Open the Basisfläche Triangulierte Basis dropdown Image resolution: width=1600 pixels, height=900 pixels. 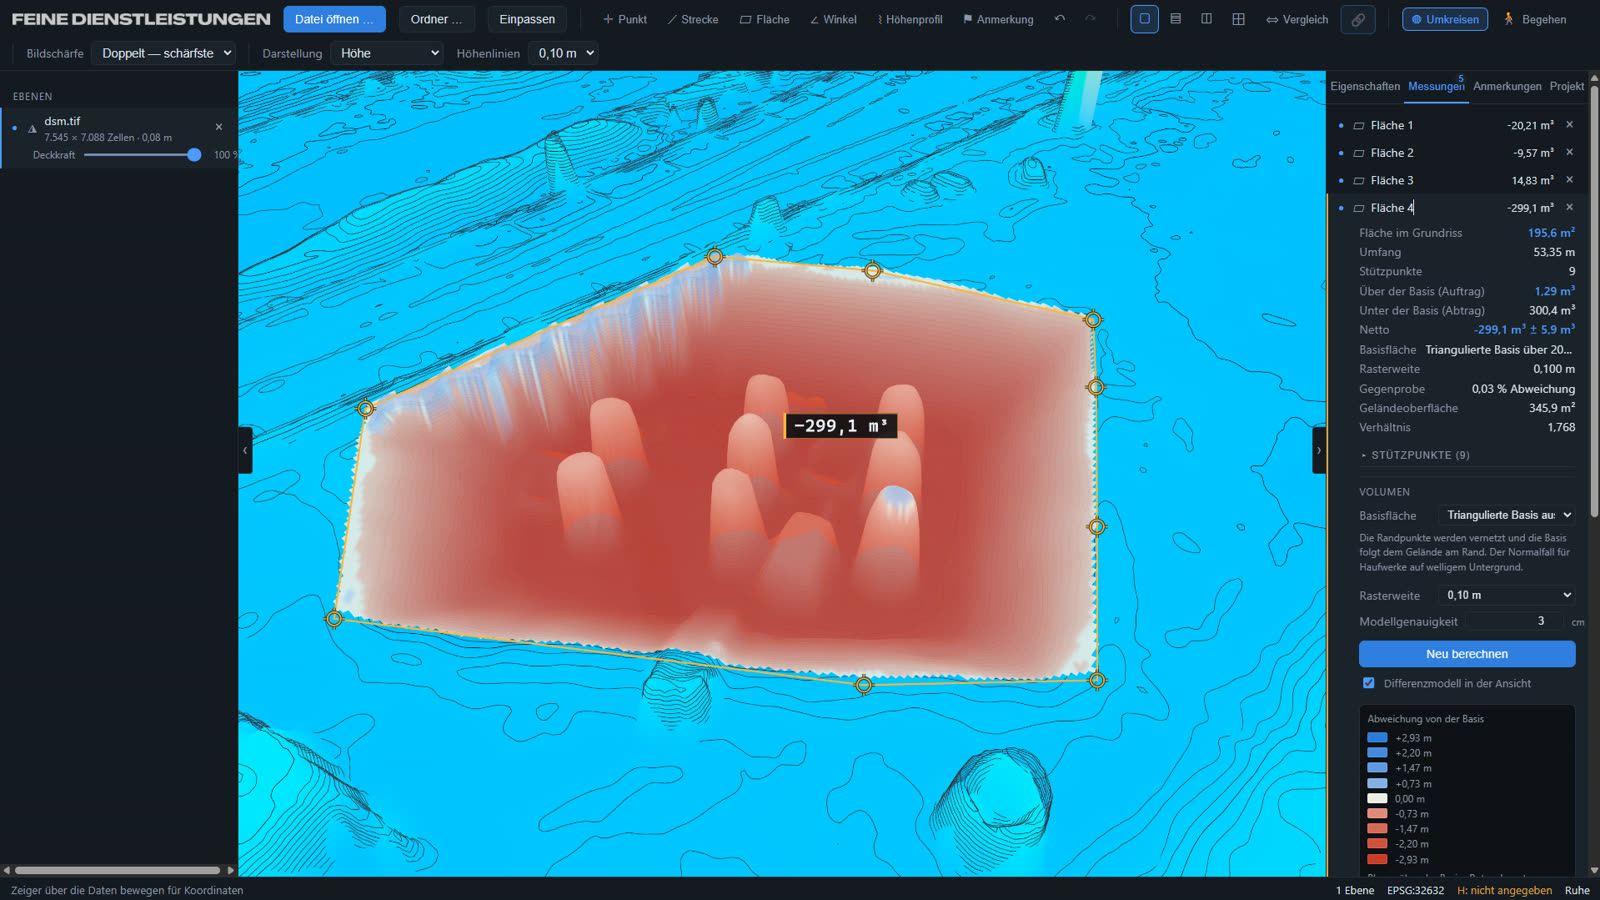1507,515
